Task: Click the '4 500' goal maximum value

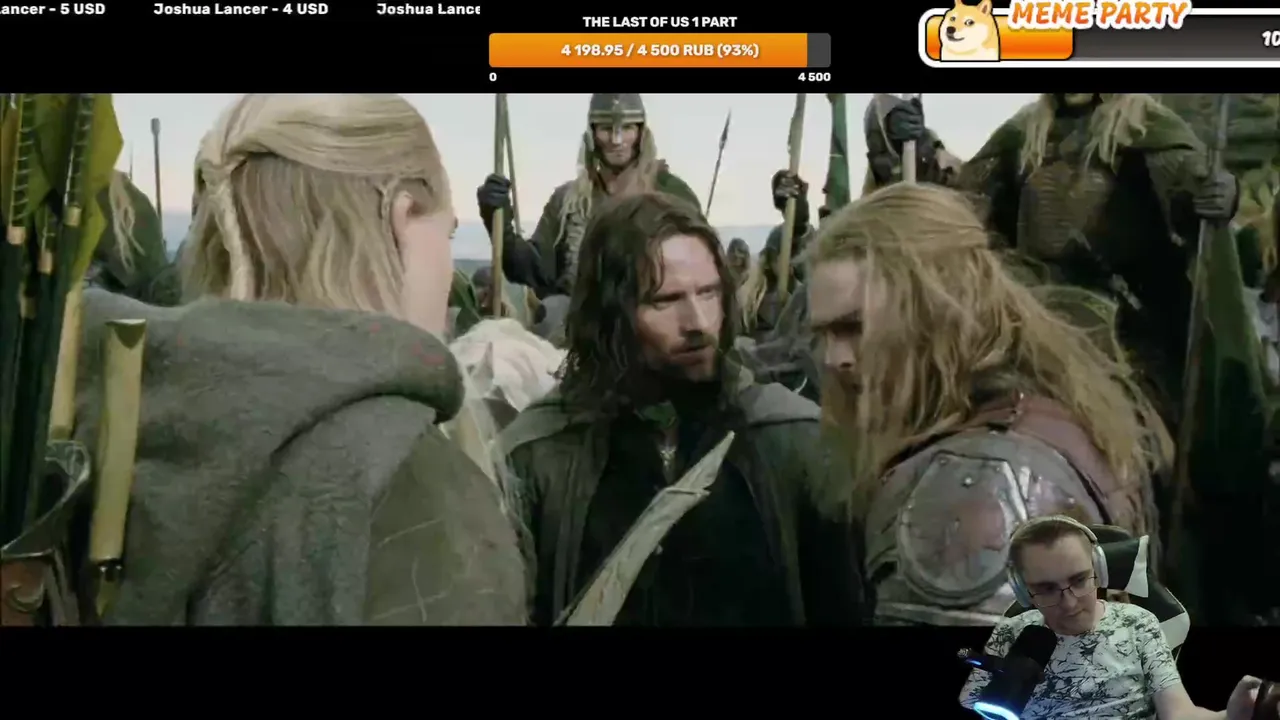Action: (813, 77)
